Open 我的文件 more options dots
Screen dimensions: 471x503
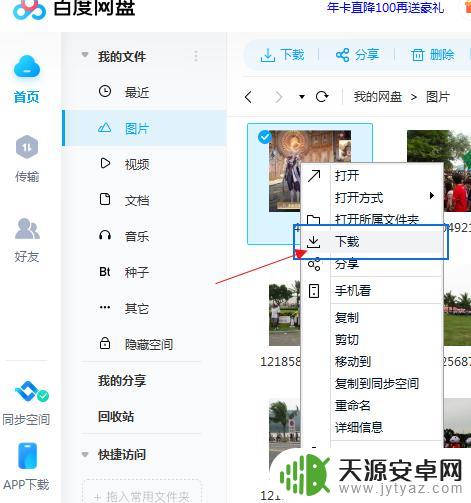(x=196, y=56)
